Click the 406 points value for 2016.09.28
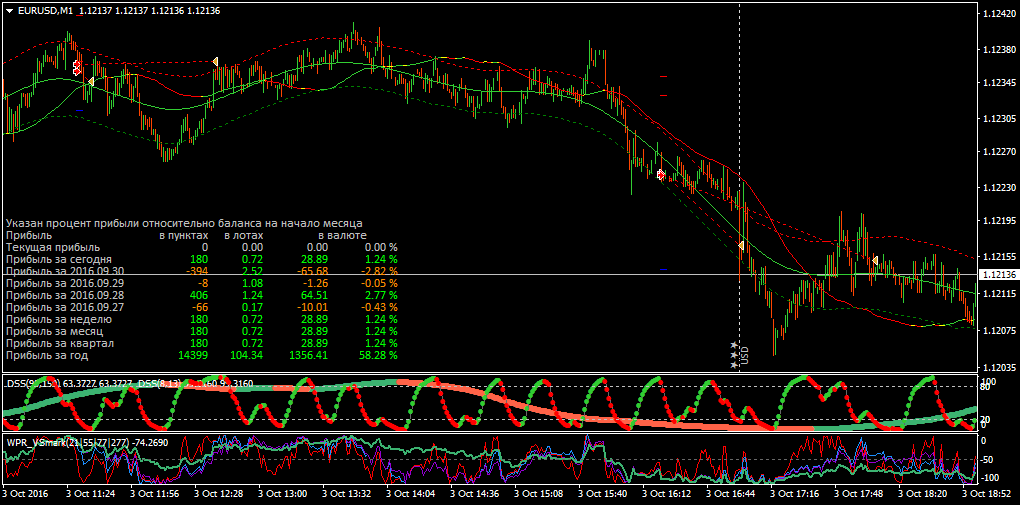The image size is (1020, 505). pyautogui.click(x=197, y=295)
